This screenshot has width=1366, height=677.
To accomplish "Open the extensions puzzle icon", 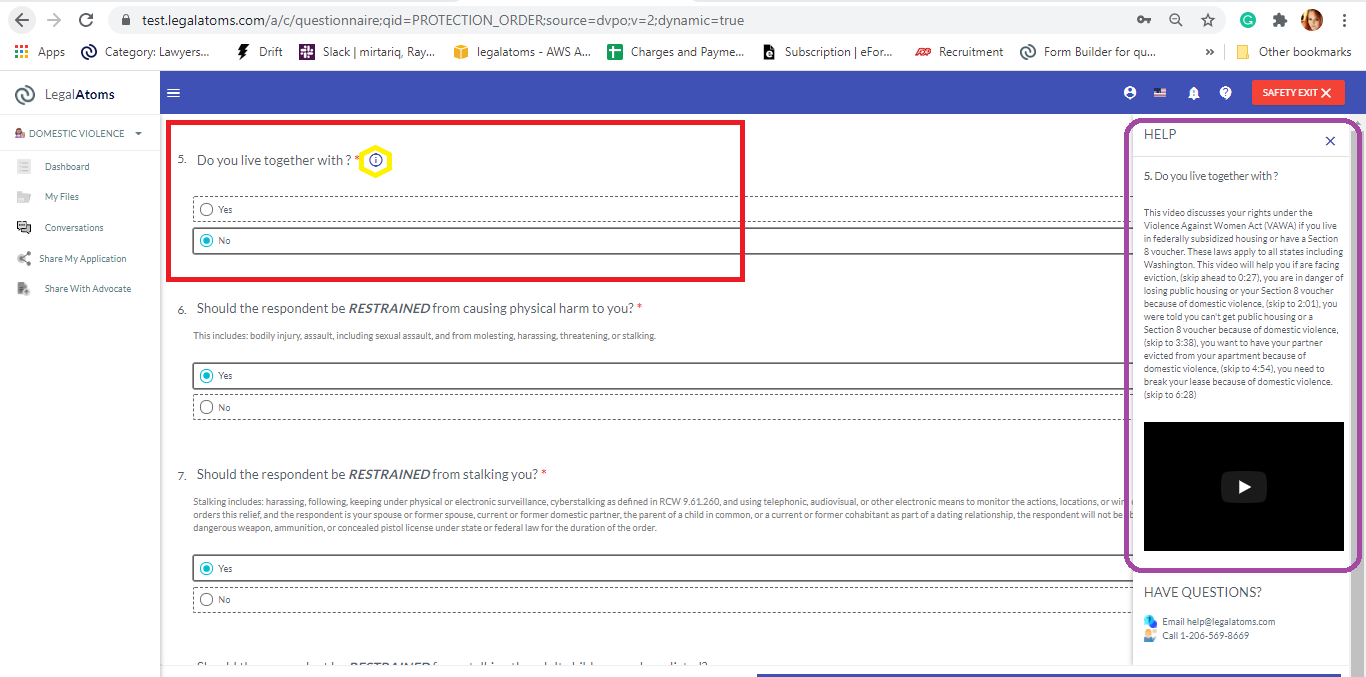I will click(1279, 20).
